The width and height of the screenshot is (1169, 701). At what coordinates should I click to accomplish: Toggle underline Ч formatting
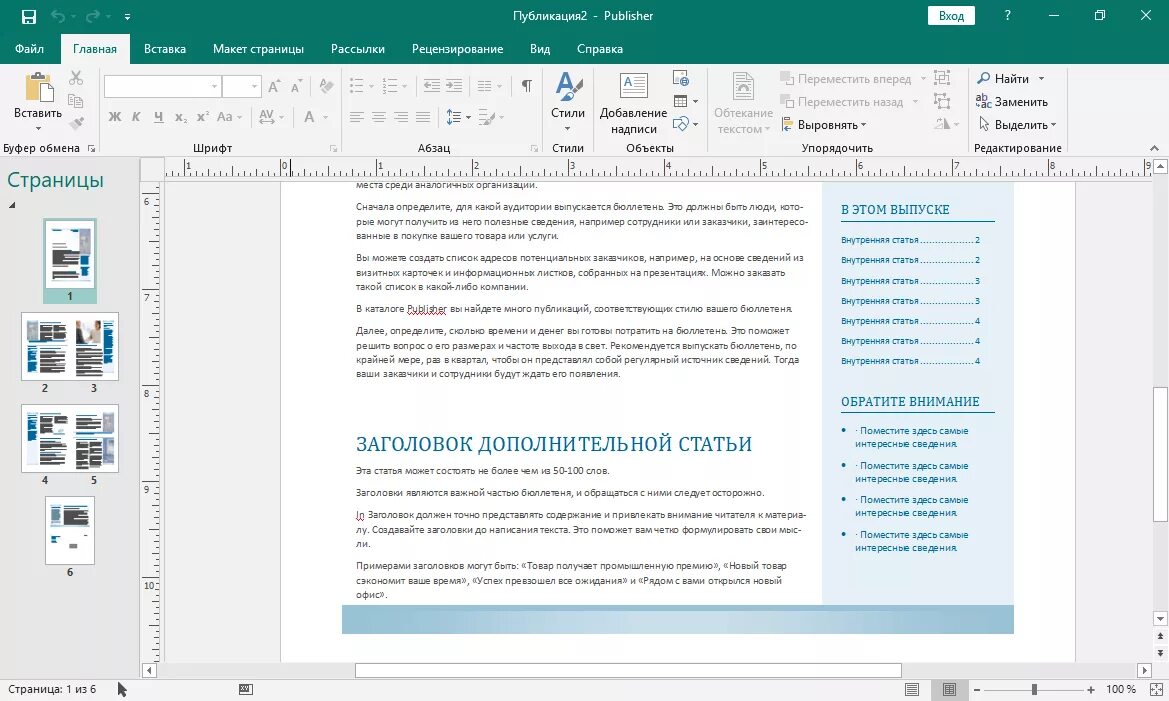click(159, 117)
